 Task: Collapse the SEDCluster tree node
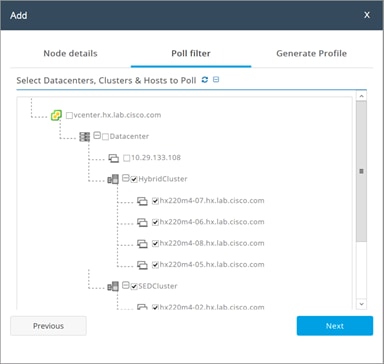[126, 285]
